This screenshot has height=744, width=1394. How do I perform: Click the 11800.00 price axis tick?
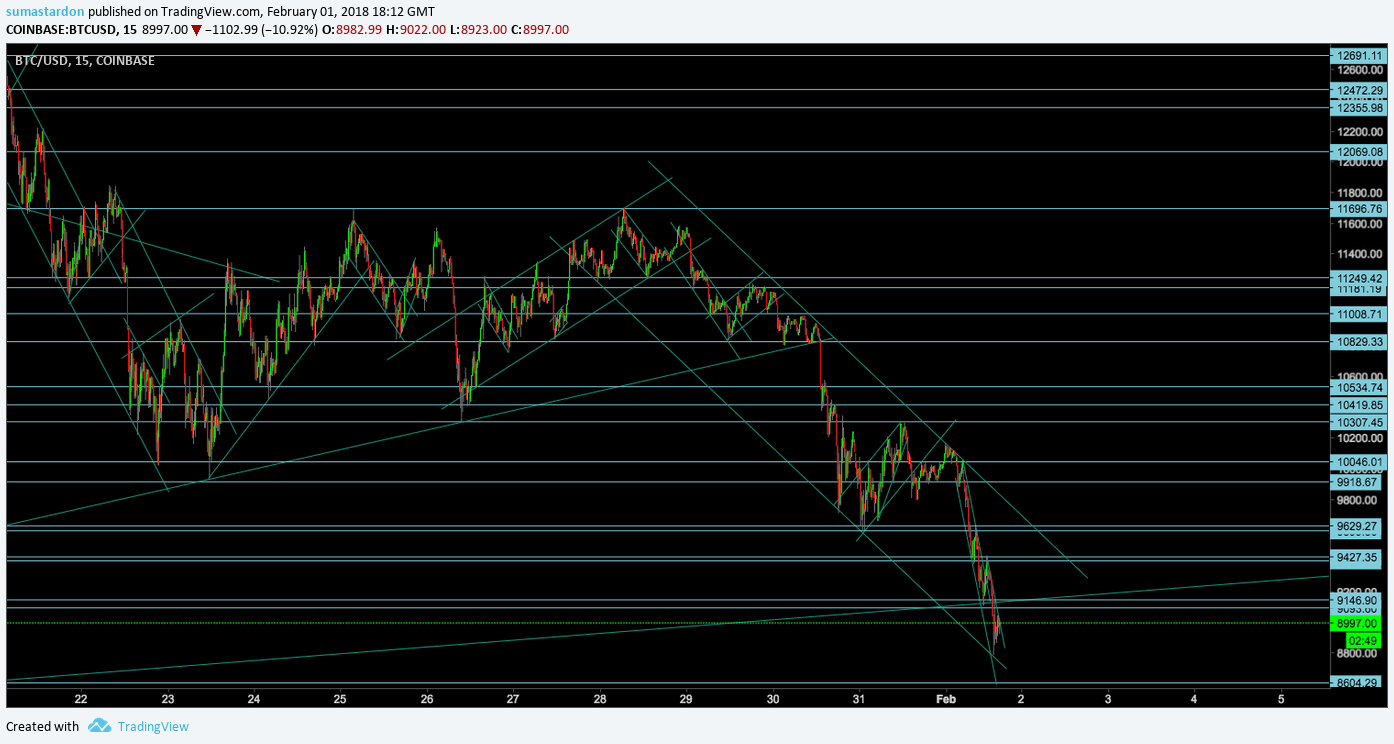point(1359,193)
